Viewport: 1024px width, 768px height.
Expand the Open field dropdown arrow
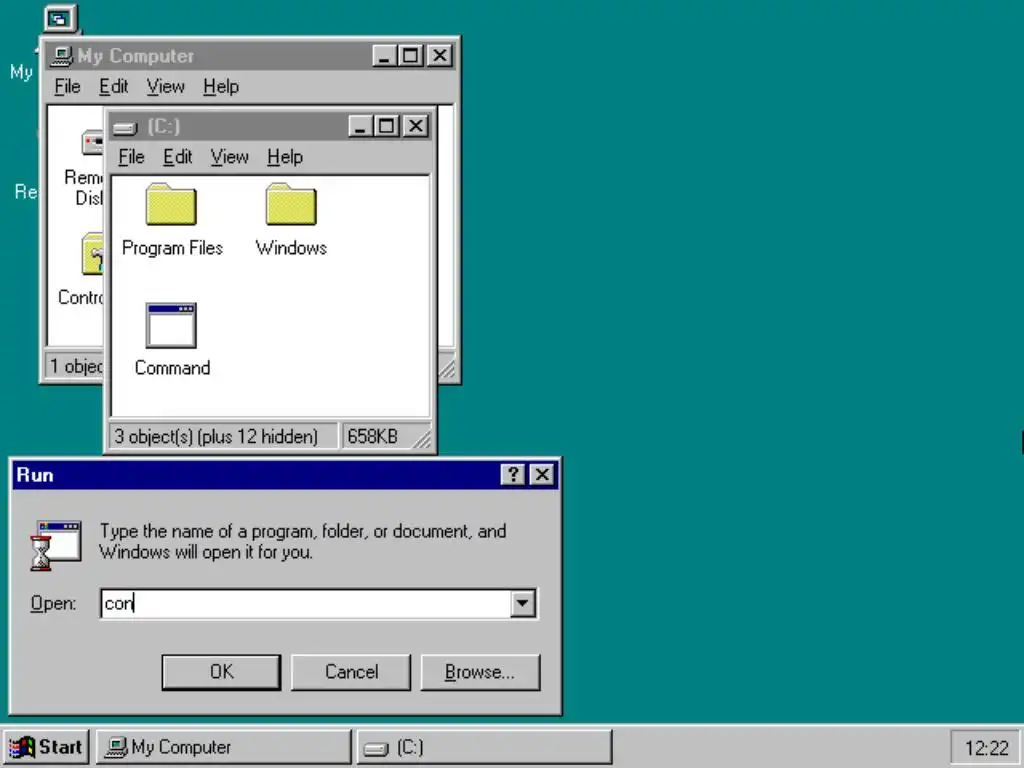pos(522,603)
